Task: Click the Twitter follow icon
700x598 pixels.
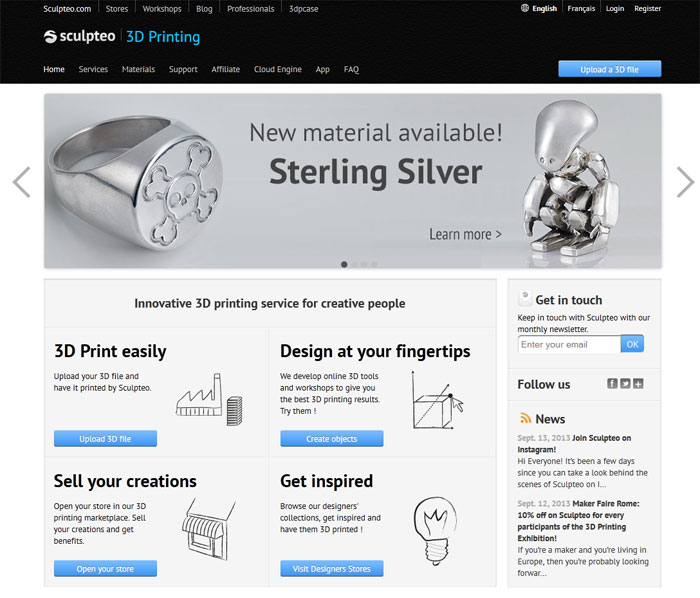Action: tap(625, 384)
